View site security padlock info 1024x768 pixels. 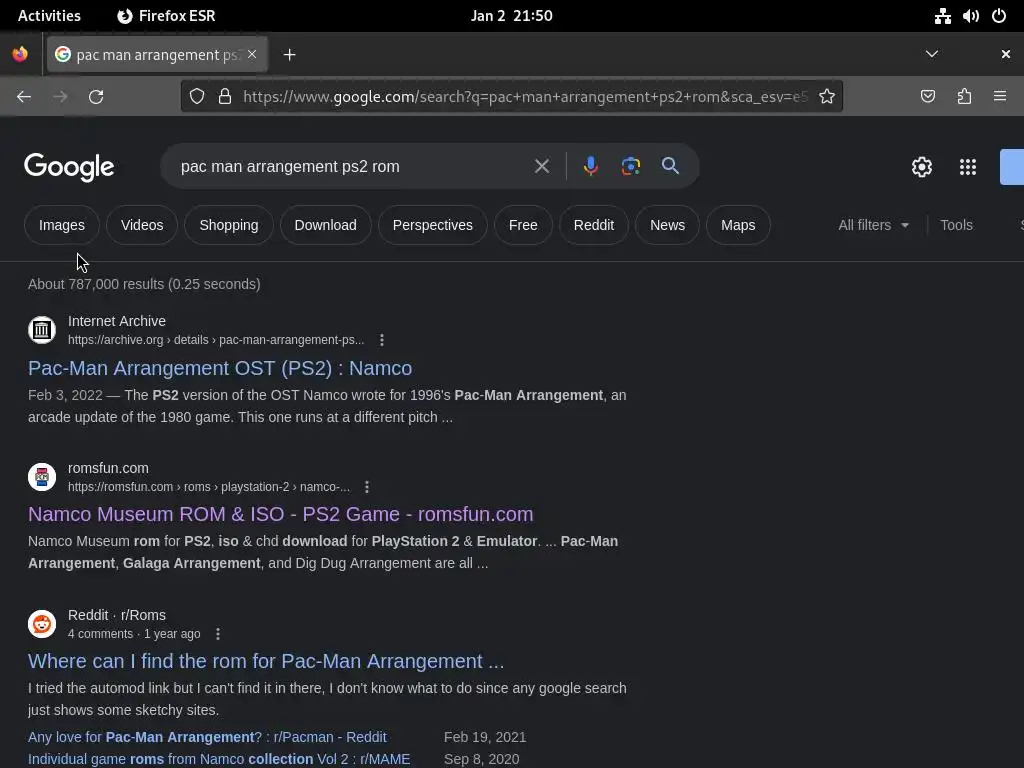point(225,97)
